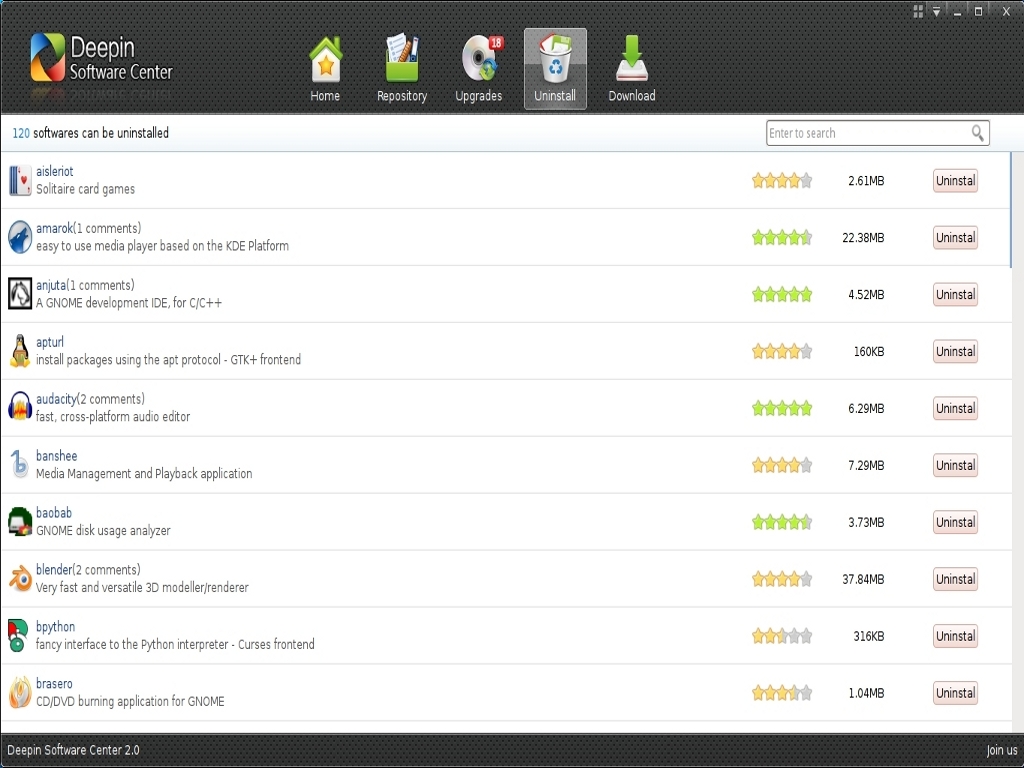Click the star rating for aisleriot
1024x768 pixels.
pos(782,180)
